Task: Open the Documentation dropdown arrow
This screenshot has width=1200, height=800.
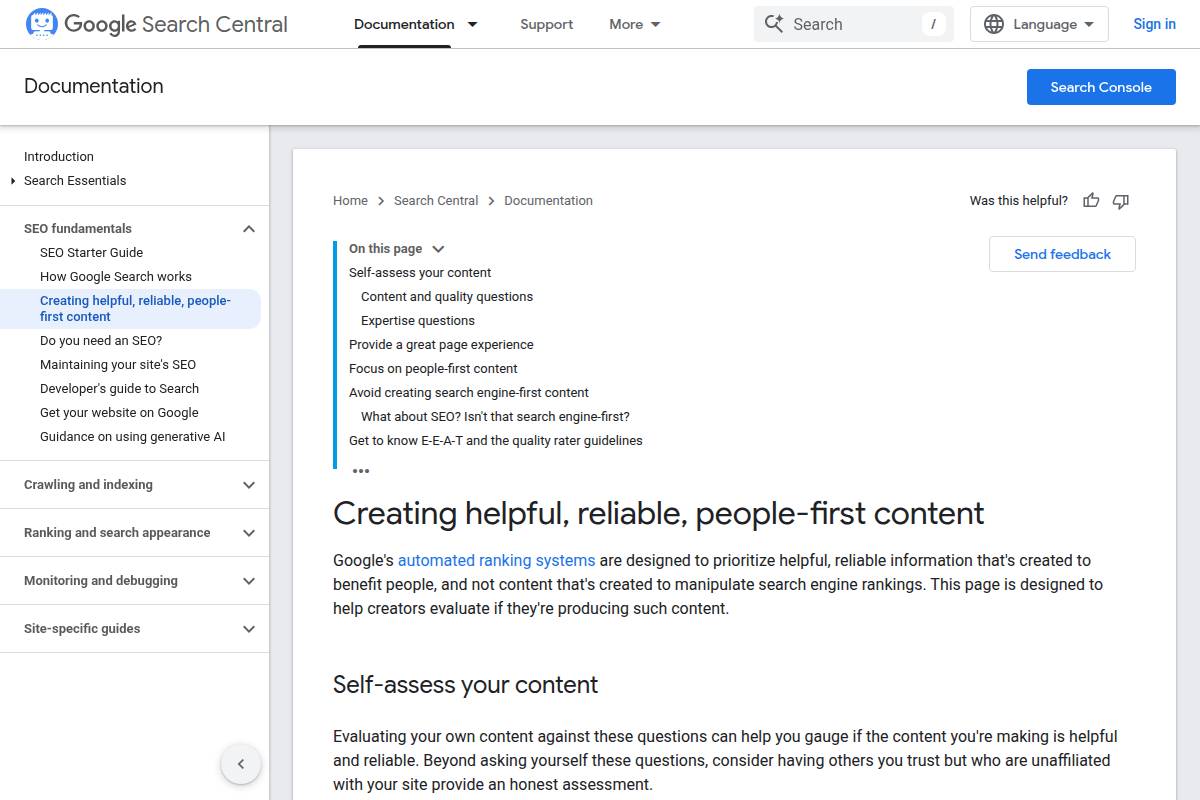Action: (473, 24)
